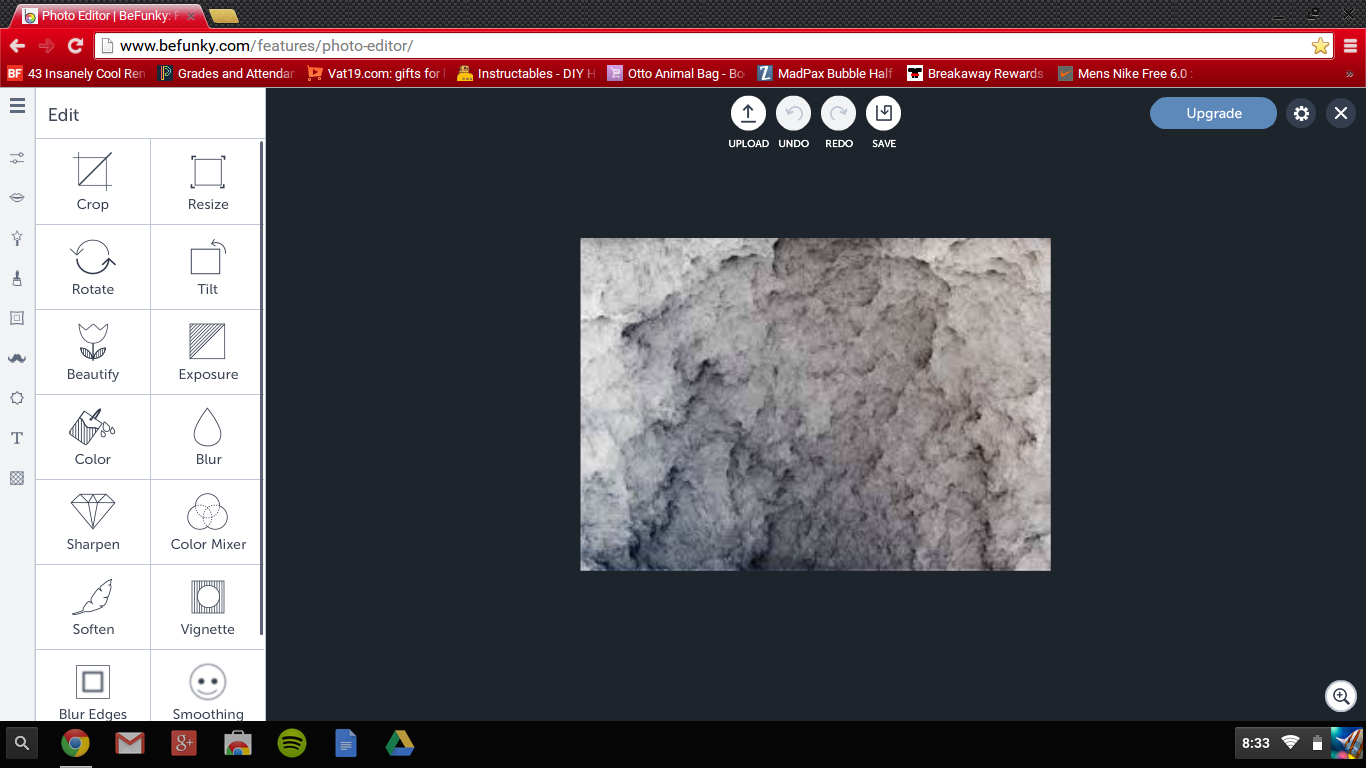Show more bookmarks overflow chevron
This screenshot has width=1366, height=768.
tap(1349, 74)
